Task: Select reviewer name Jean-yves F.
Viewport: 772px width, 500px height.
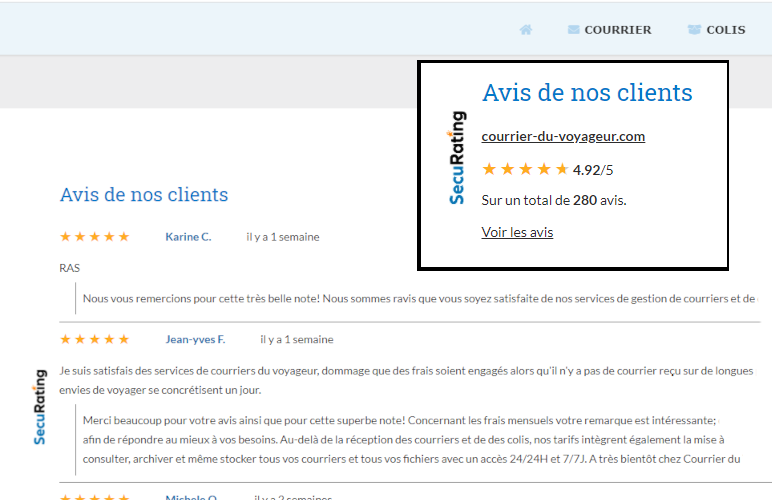Action: (x=195, y=339)
